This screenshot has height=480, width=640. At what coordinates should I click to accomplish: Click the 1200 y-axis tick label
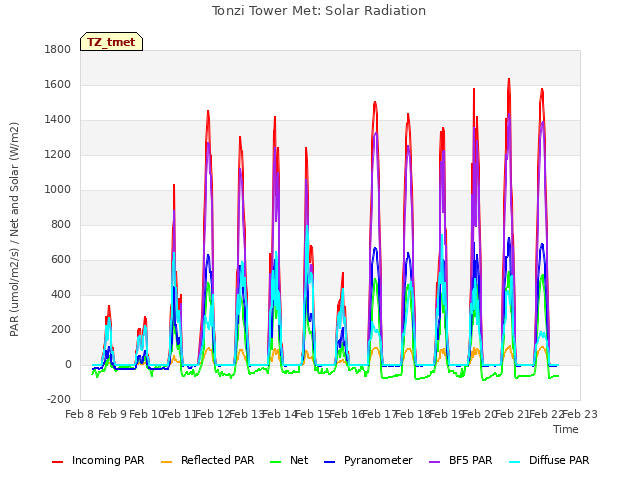[58, 155]
